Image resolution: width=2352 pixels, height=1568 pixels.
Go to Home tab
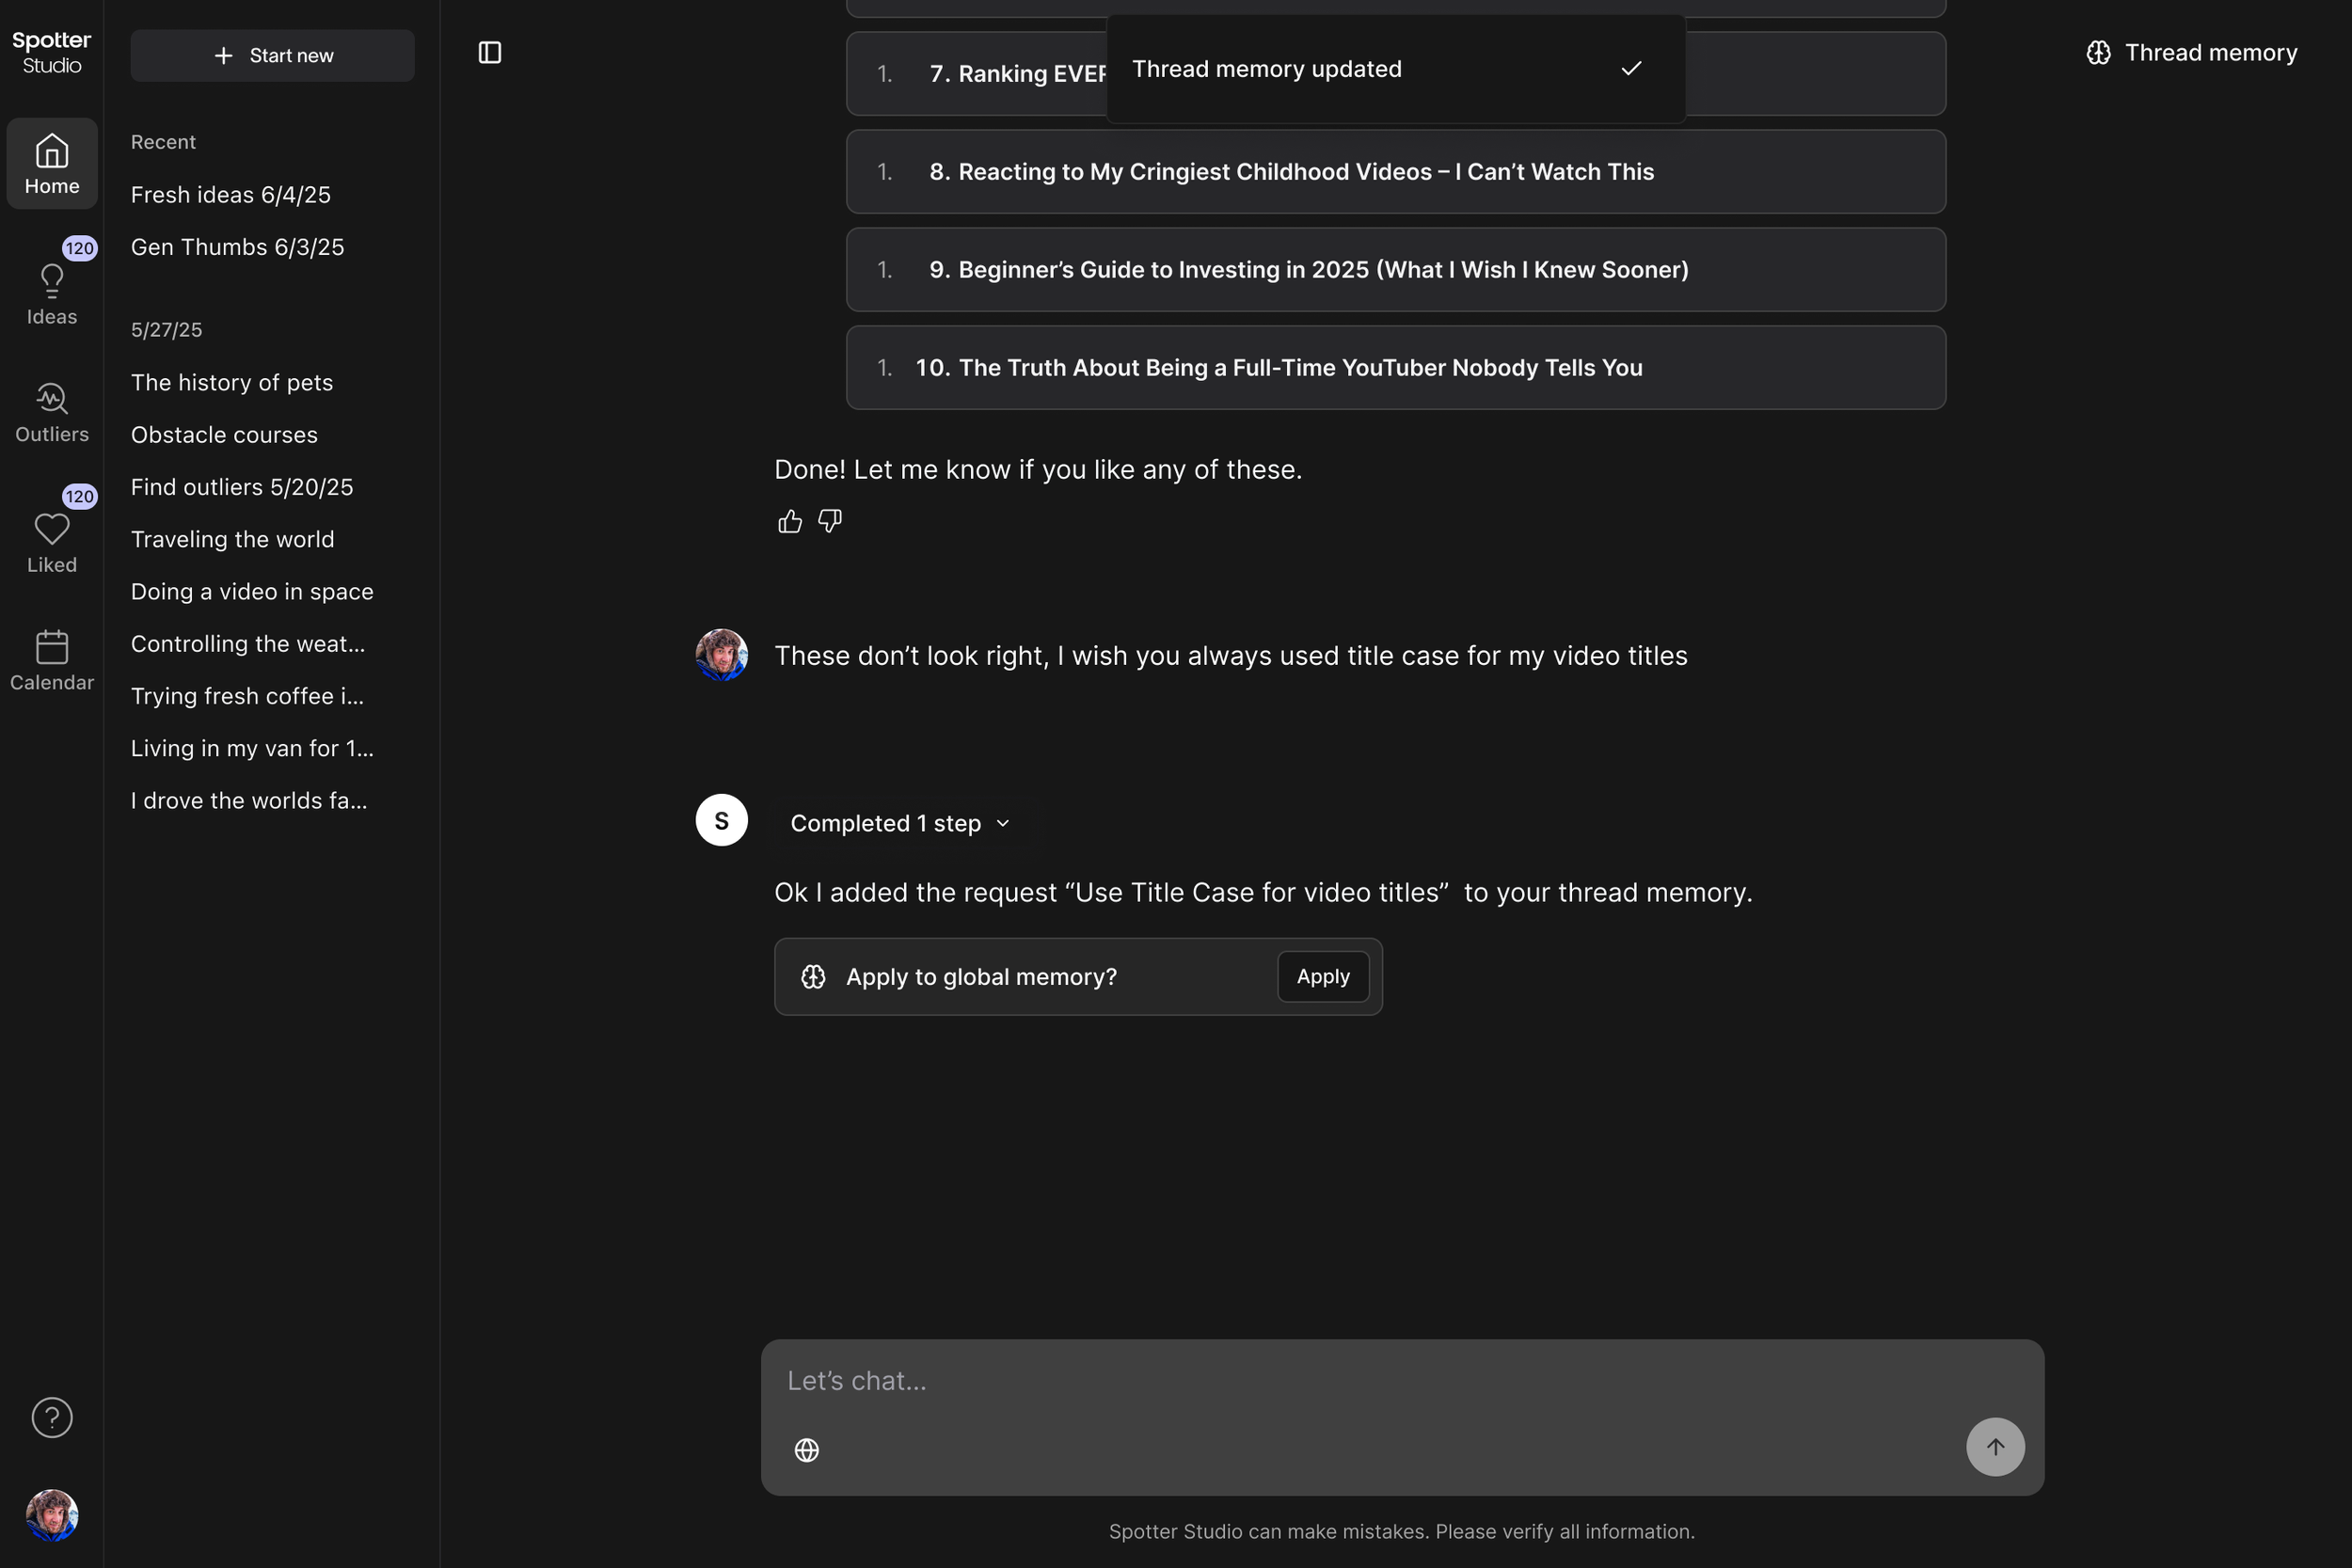pyautogui.click(x=52, y=164)
